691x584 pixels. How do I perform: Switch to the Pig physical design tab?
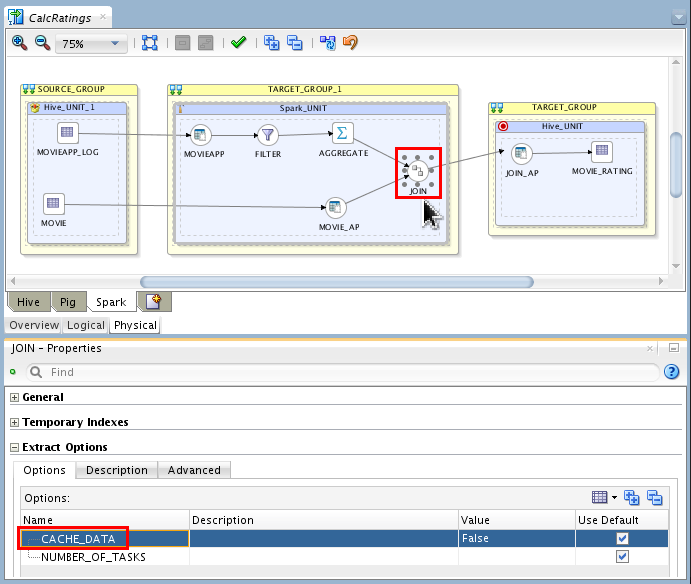point(67,302)
